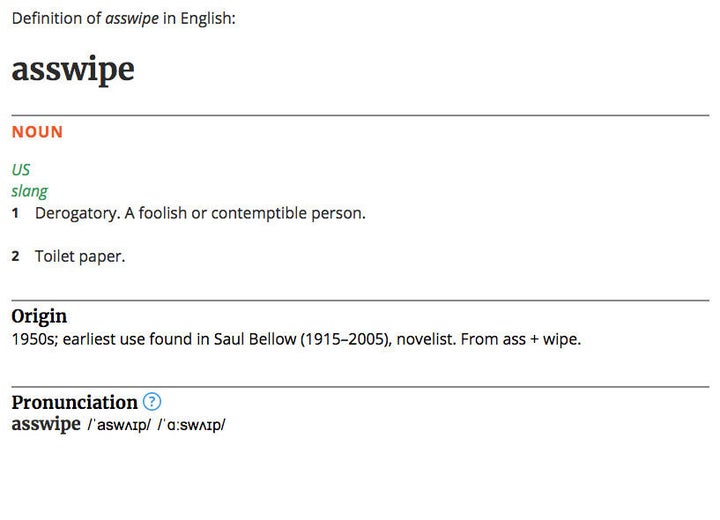
Task: Click the green slang register label
Action: (29, 191)
